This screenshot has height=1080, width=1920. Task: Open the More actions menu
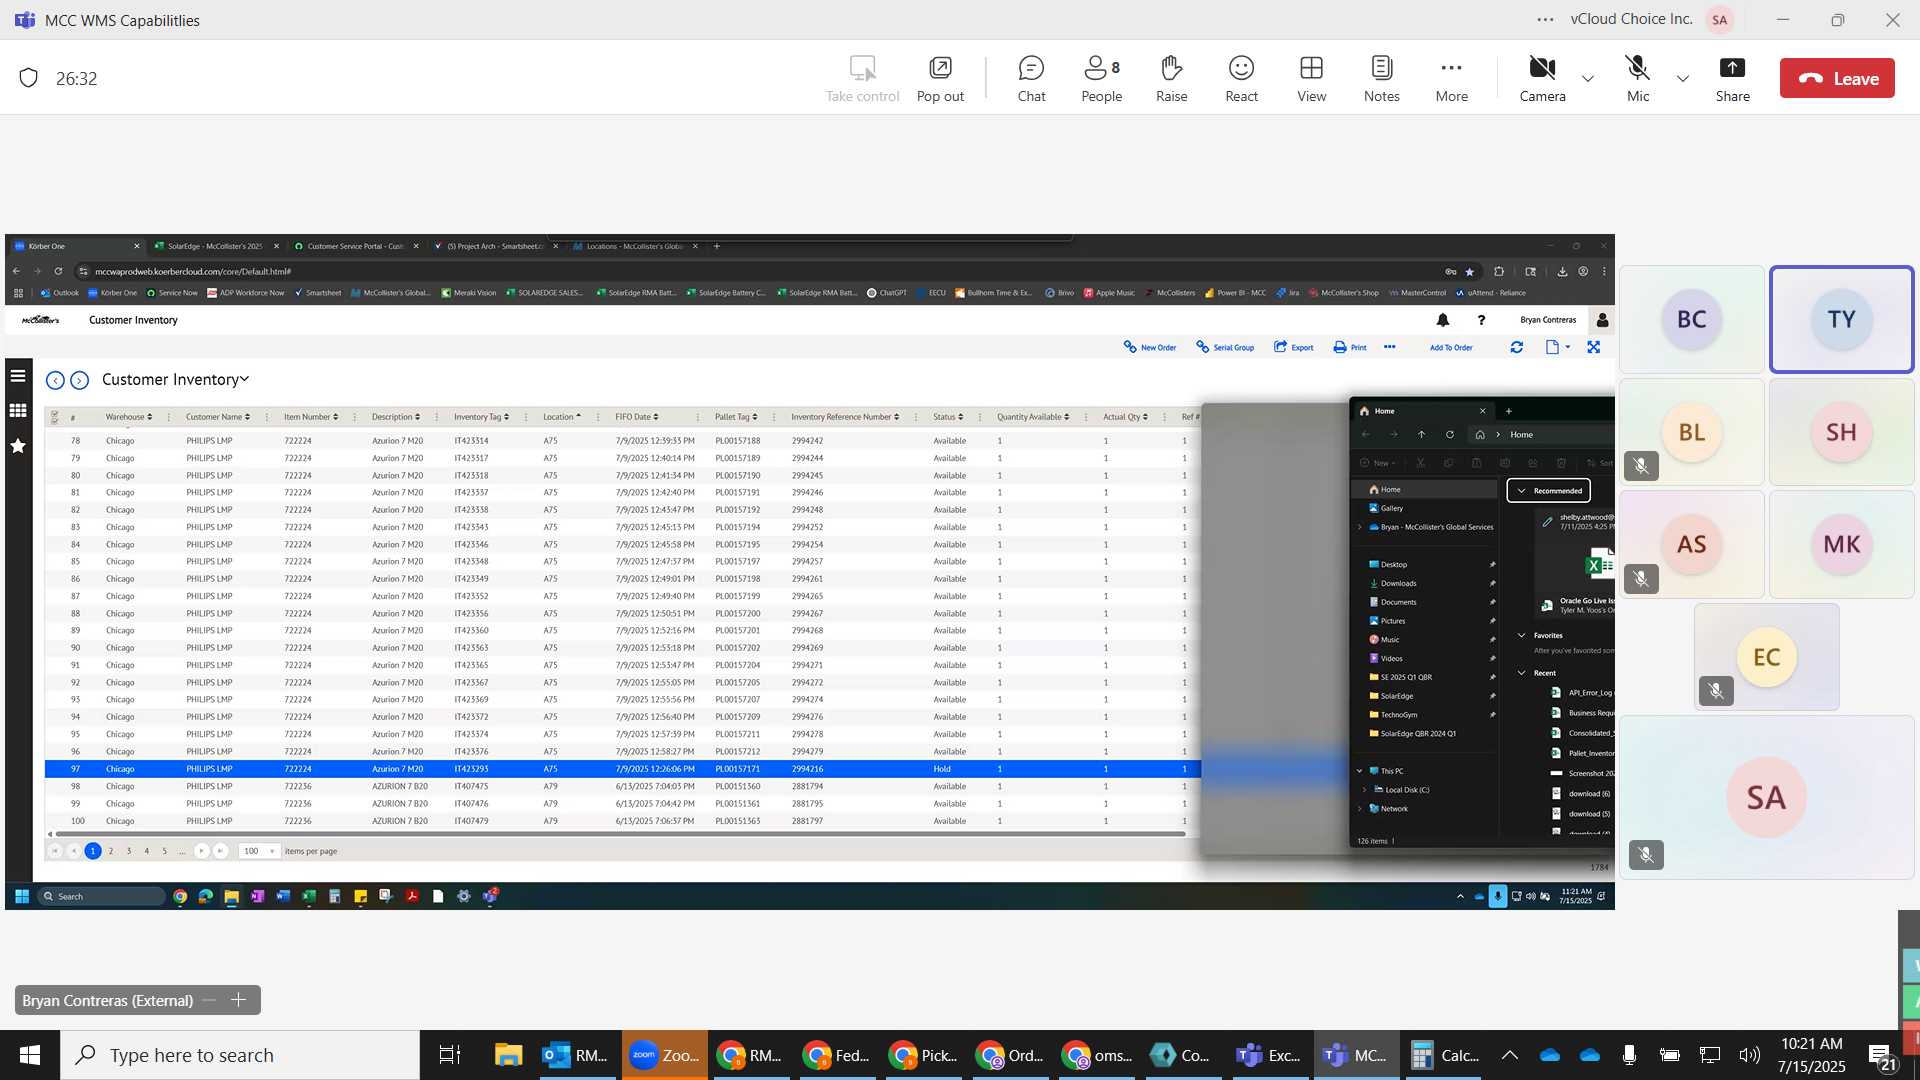(1451, 79)
